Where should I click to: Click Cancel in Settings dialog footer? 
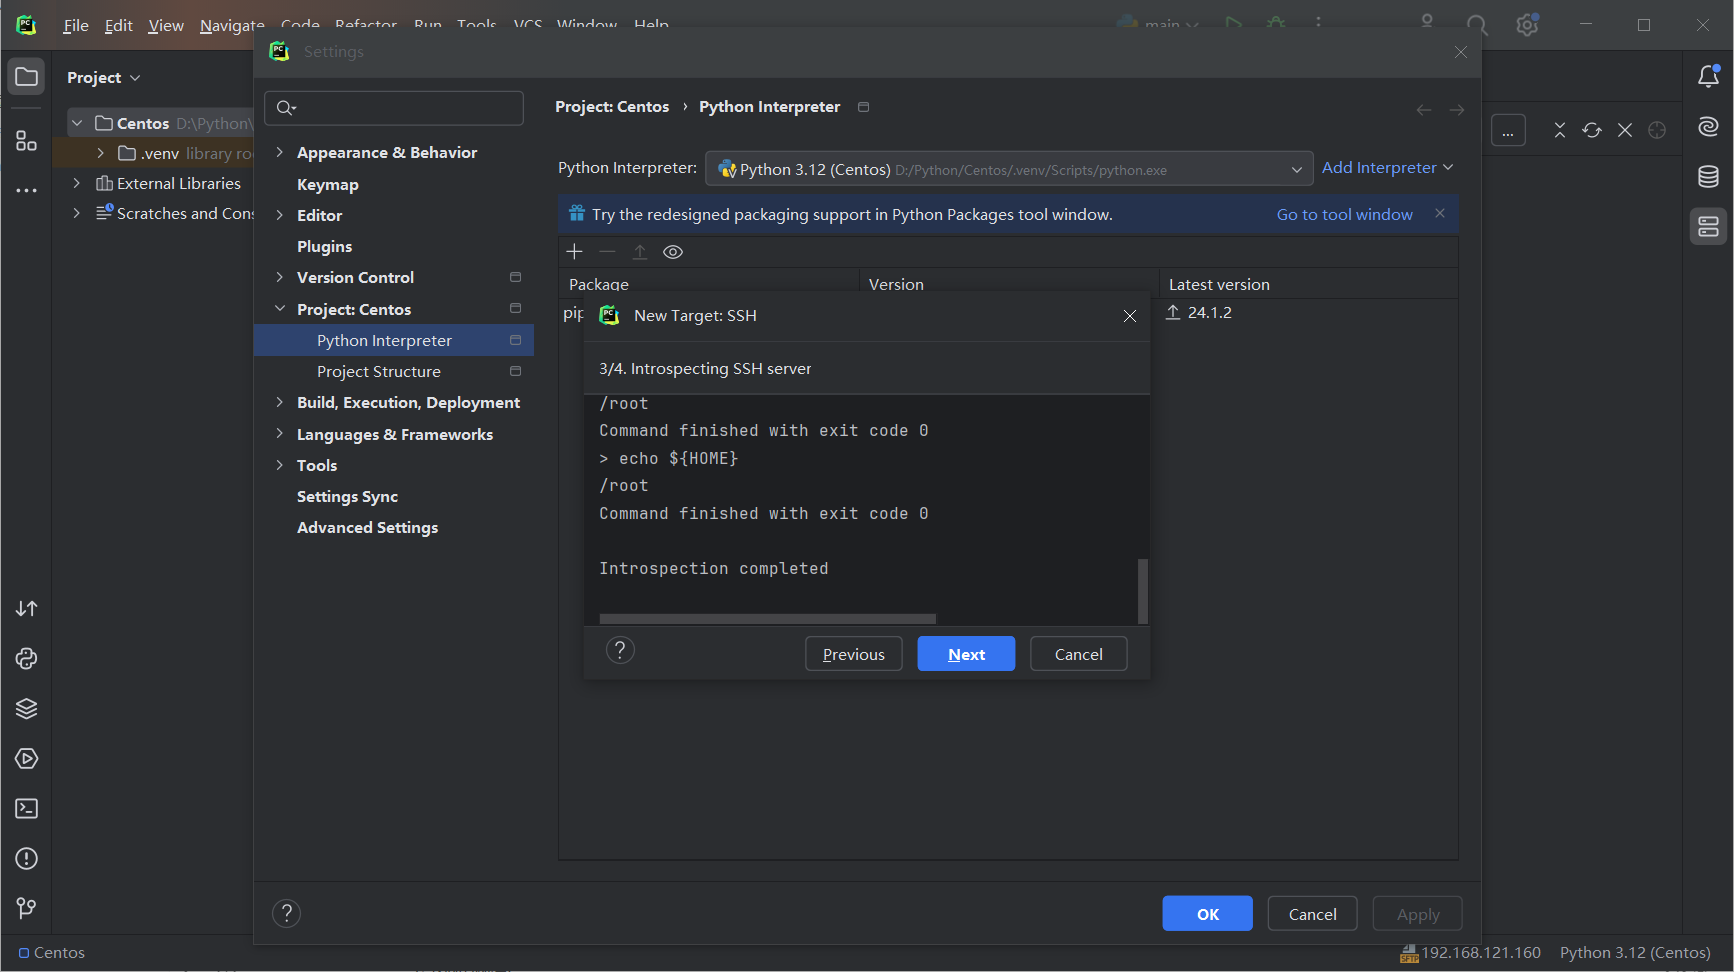pyautogui.click(x=1312, y=914)
